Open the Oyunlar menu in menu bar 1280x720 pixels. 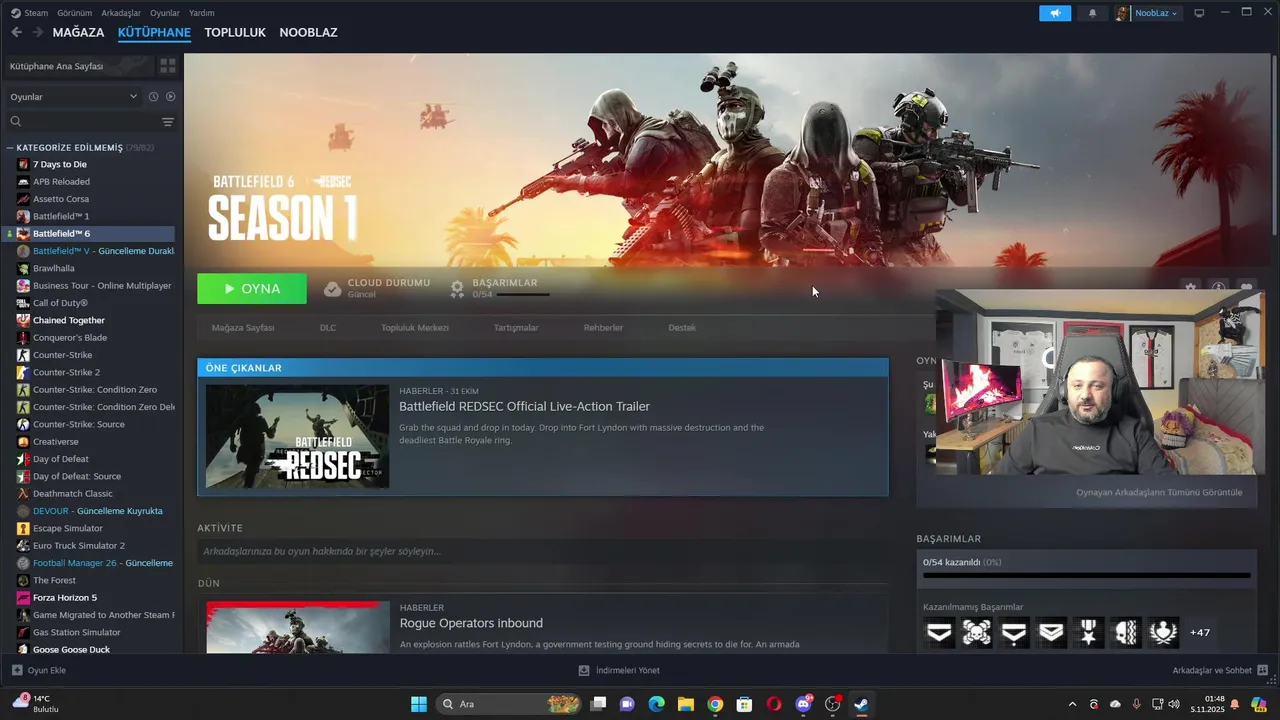[165, 13]
